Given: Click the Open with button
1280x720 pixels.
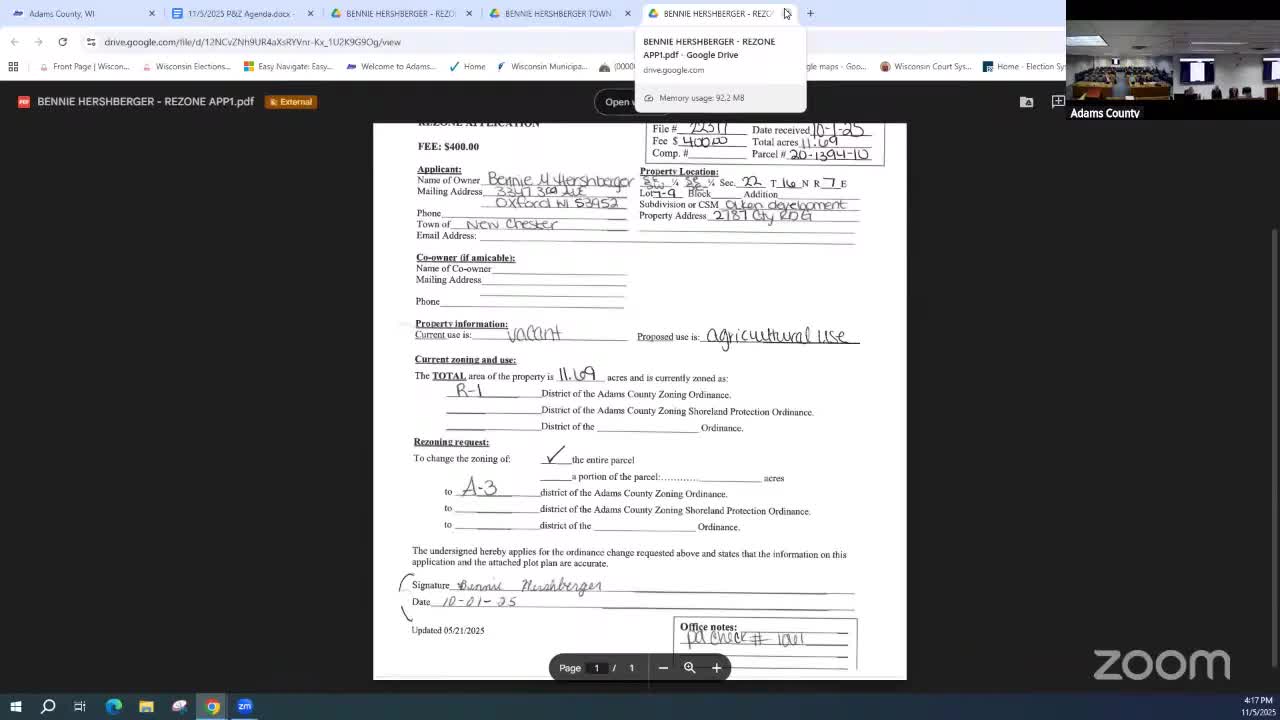Looking at the screenshot, I should [618, 102].
